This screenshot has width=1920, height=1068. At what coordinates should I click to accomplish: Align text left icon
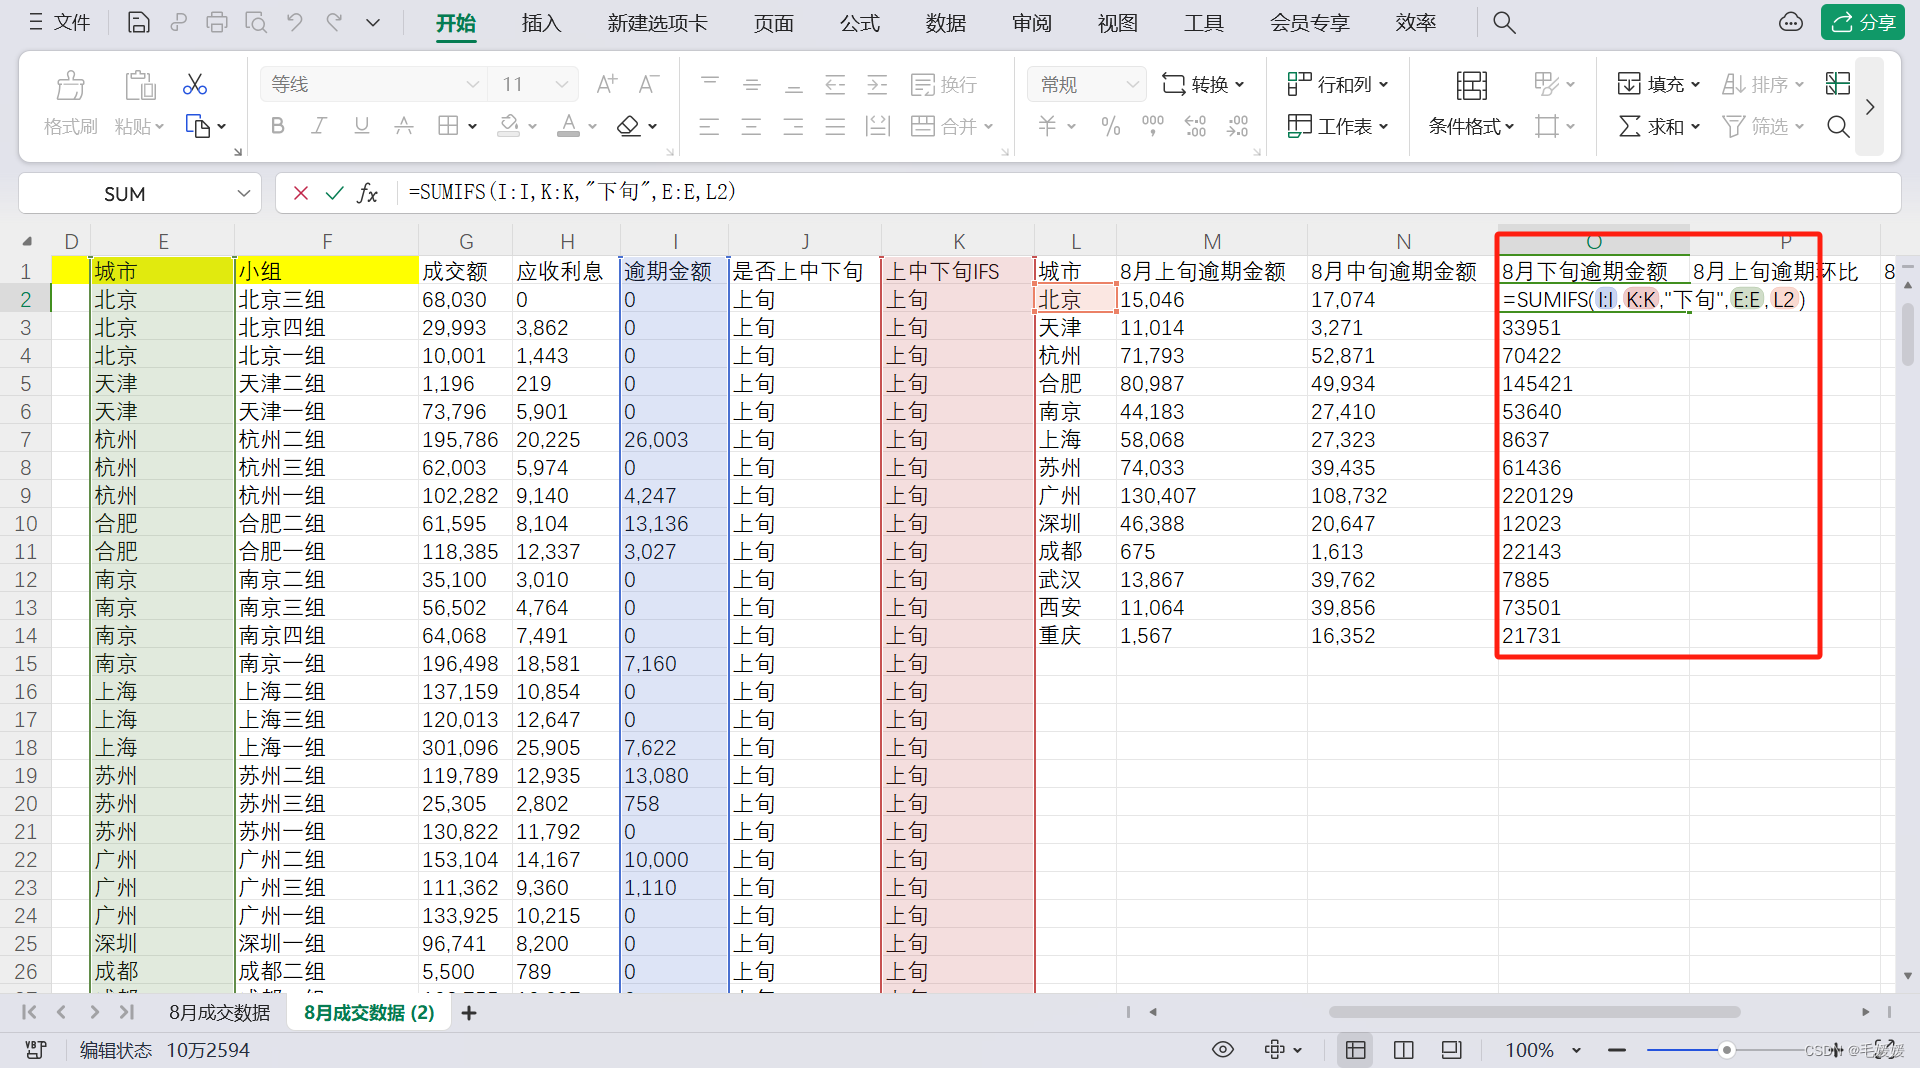pyautogui.click(x=709, y=126)
